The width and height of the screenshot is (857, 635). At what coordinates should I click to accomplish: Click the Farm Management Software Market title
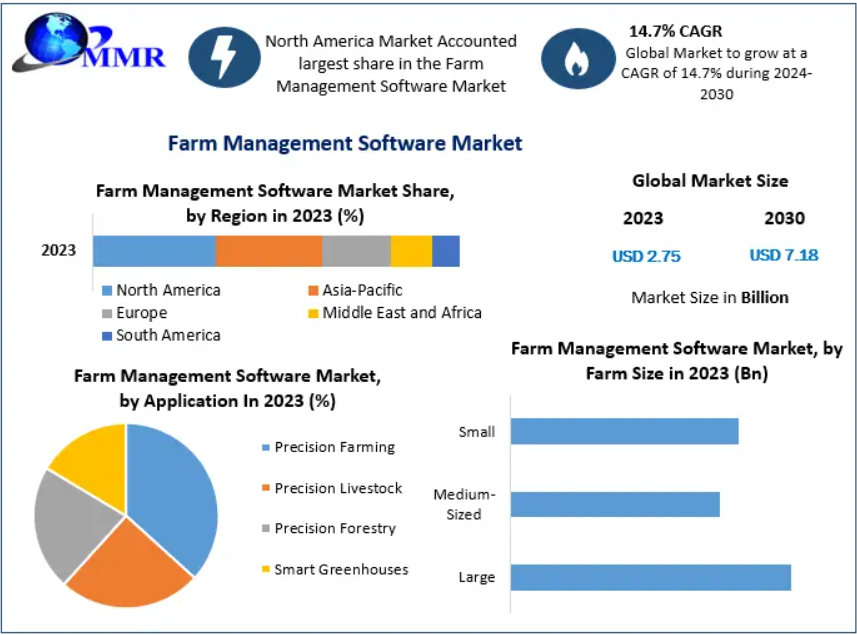[x=345, y=143]
